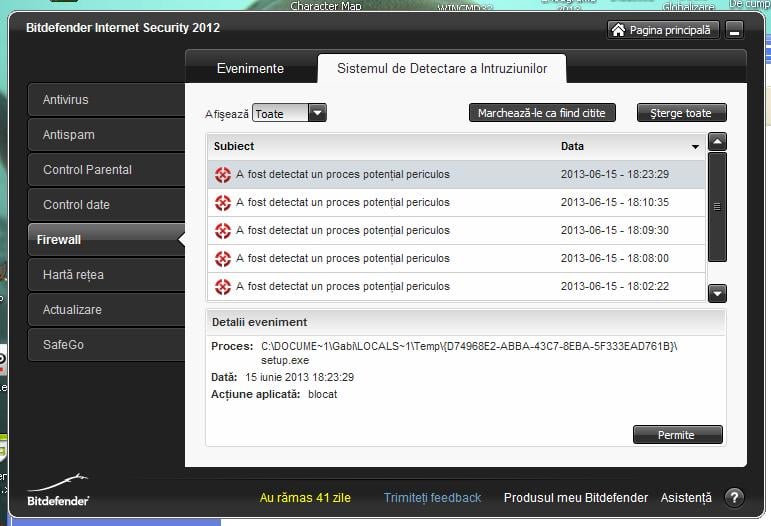Select the event dated 2013-06-15 - 18:08:00
Image resolution: width=771 pixels, height=526 pixels.
(x=456, y=259)
